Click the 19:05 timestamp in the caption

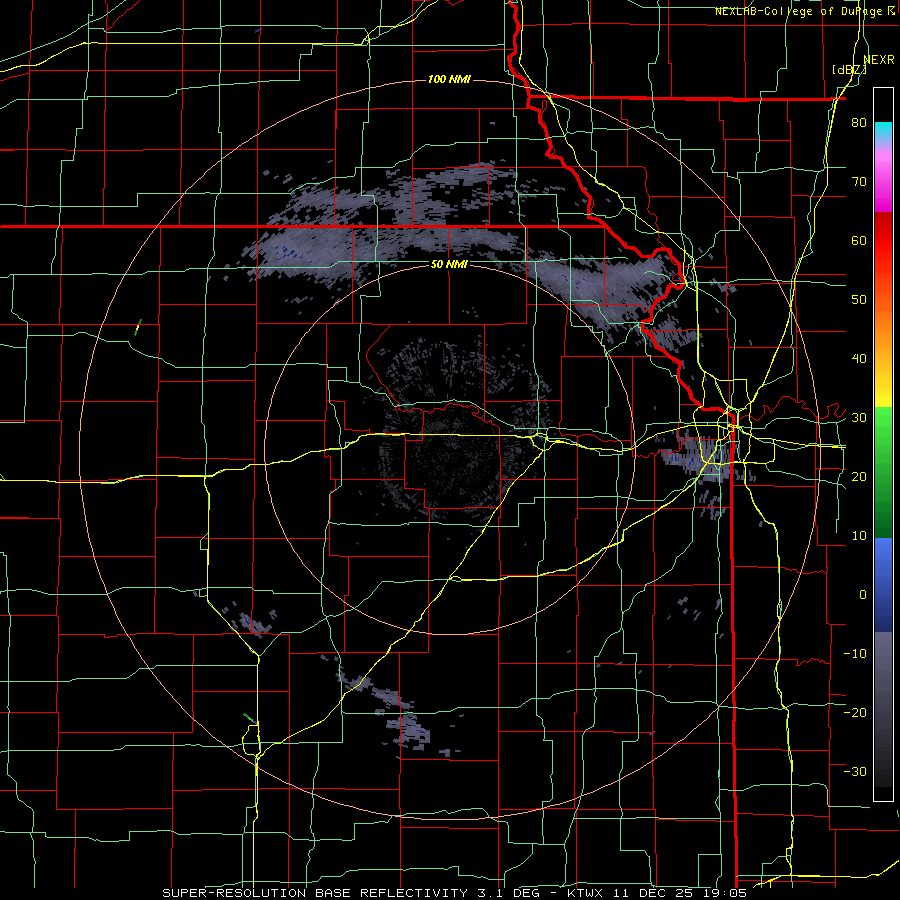click(x=727, y=893)
